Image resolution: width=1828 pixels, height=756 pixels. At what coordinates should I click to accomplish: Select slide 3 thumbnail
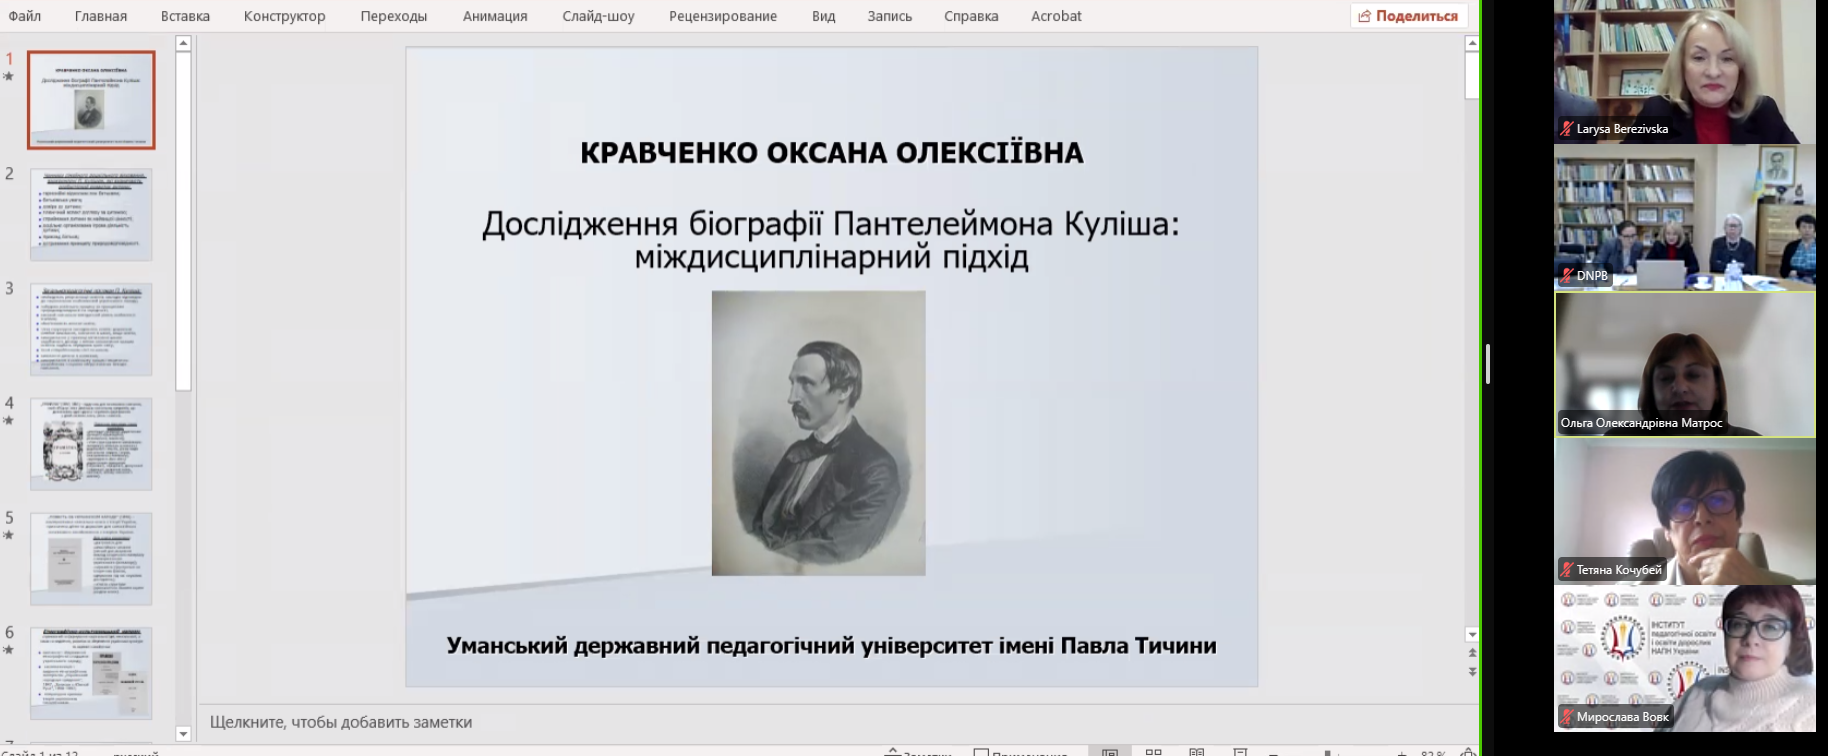point(91,329)
